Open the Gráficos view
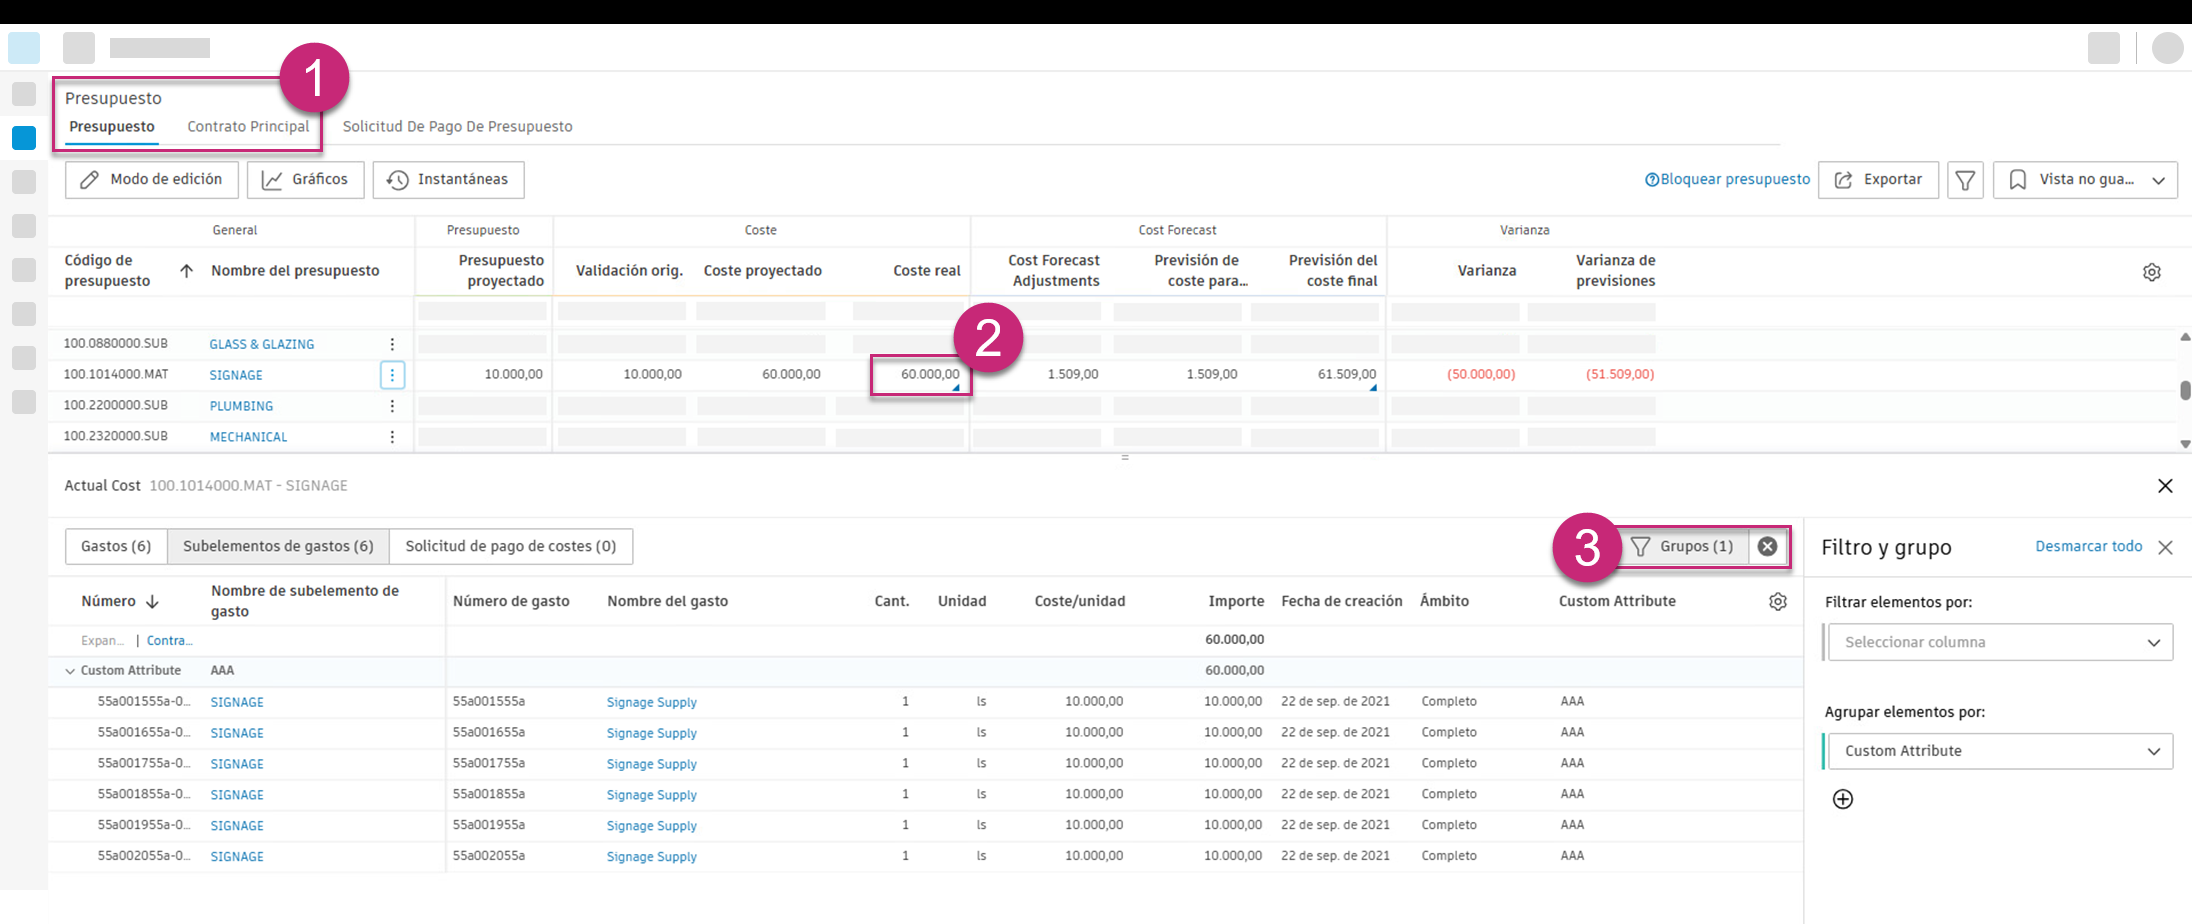The image size is (2192, 924). 306,180
